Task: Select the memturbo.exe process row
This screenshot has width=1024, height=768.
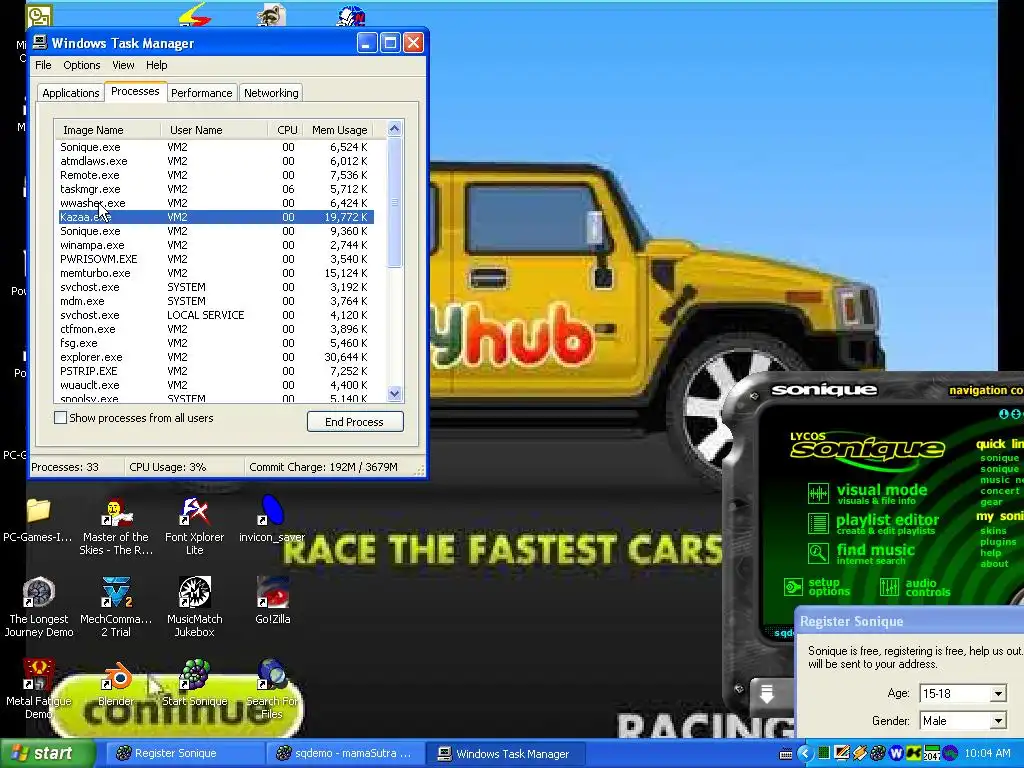Action: pyautogui.click(x=216, y=273)
